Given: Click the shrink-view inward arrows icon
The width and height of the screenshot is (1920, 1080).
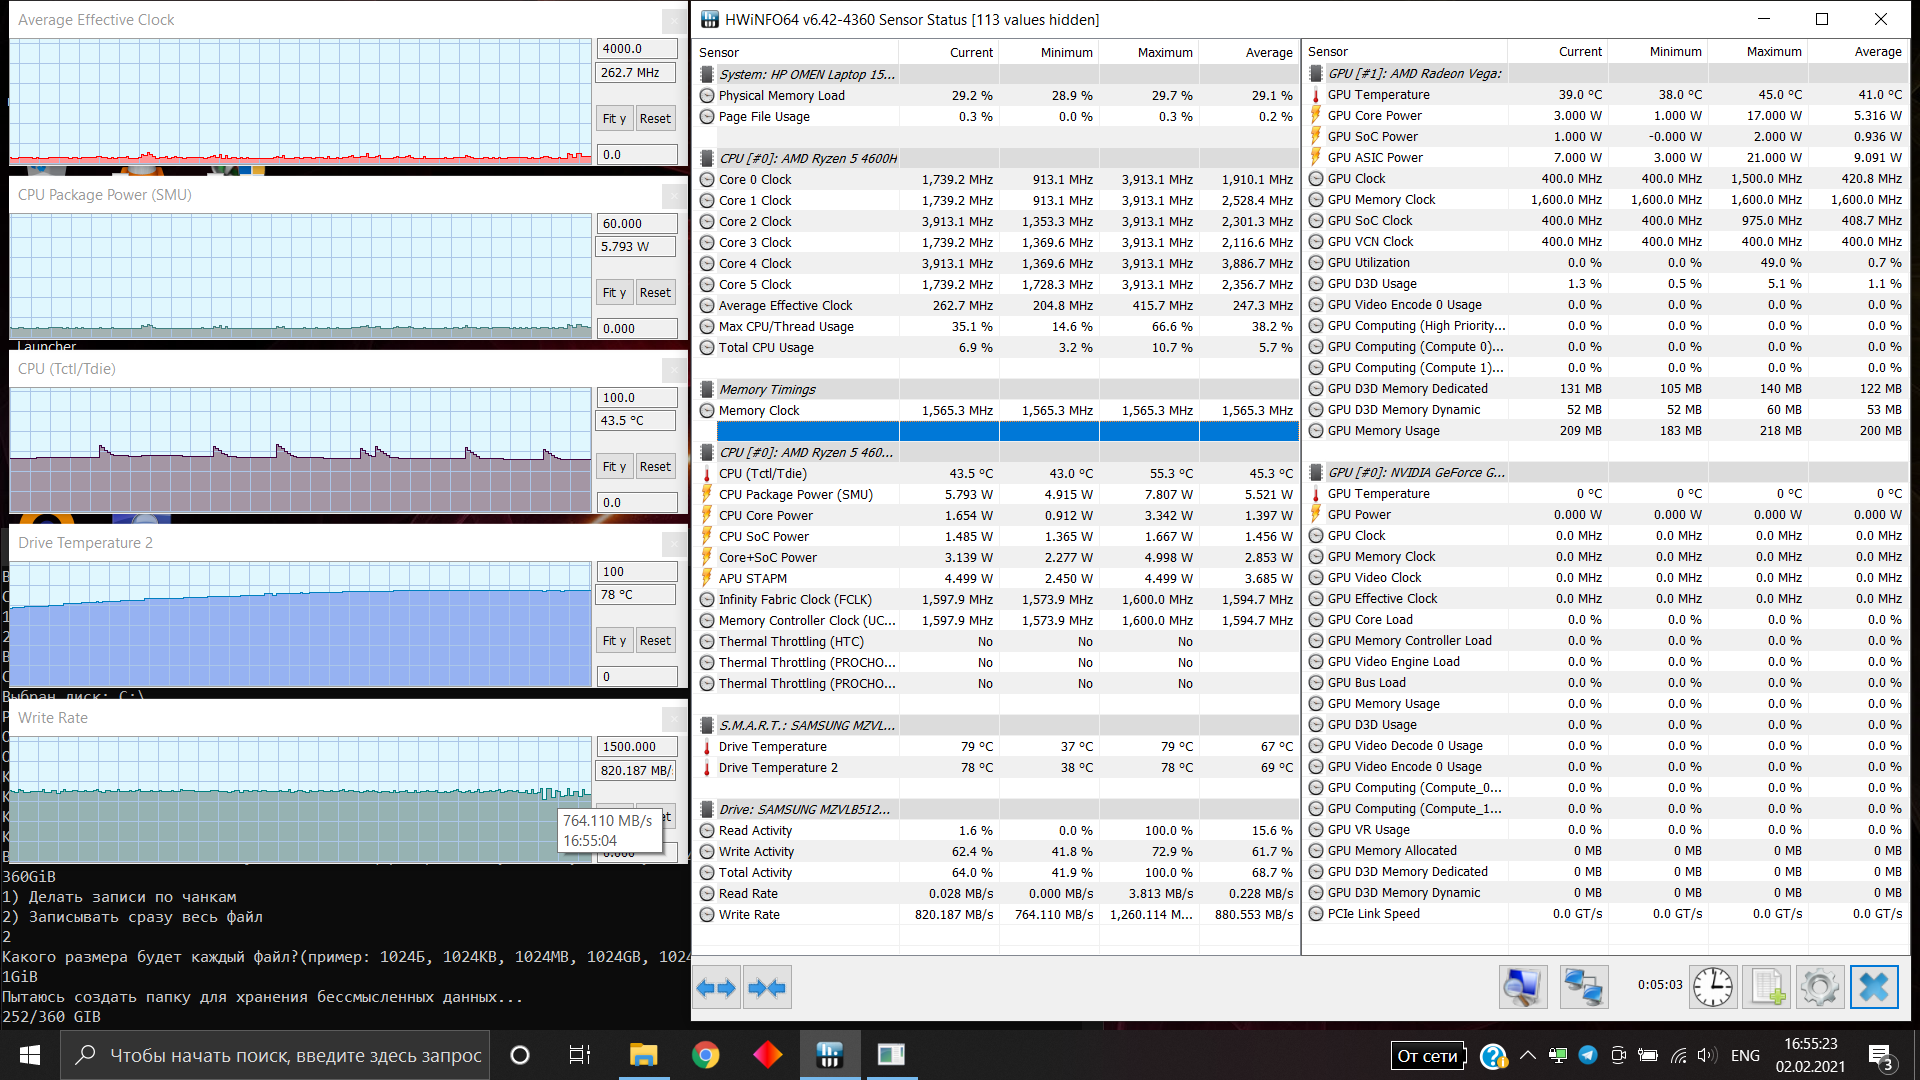Looking at the screenshot, I should (x=767, y=988).
